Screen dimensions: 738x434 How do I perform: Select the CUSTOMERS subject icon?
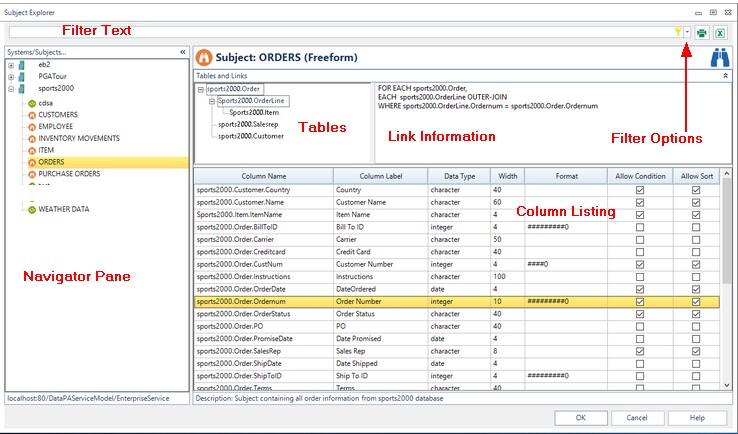point(31,115)
